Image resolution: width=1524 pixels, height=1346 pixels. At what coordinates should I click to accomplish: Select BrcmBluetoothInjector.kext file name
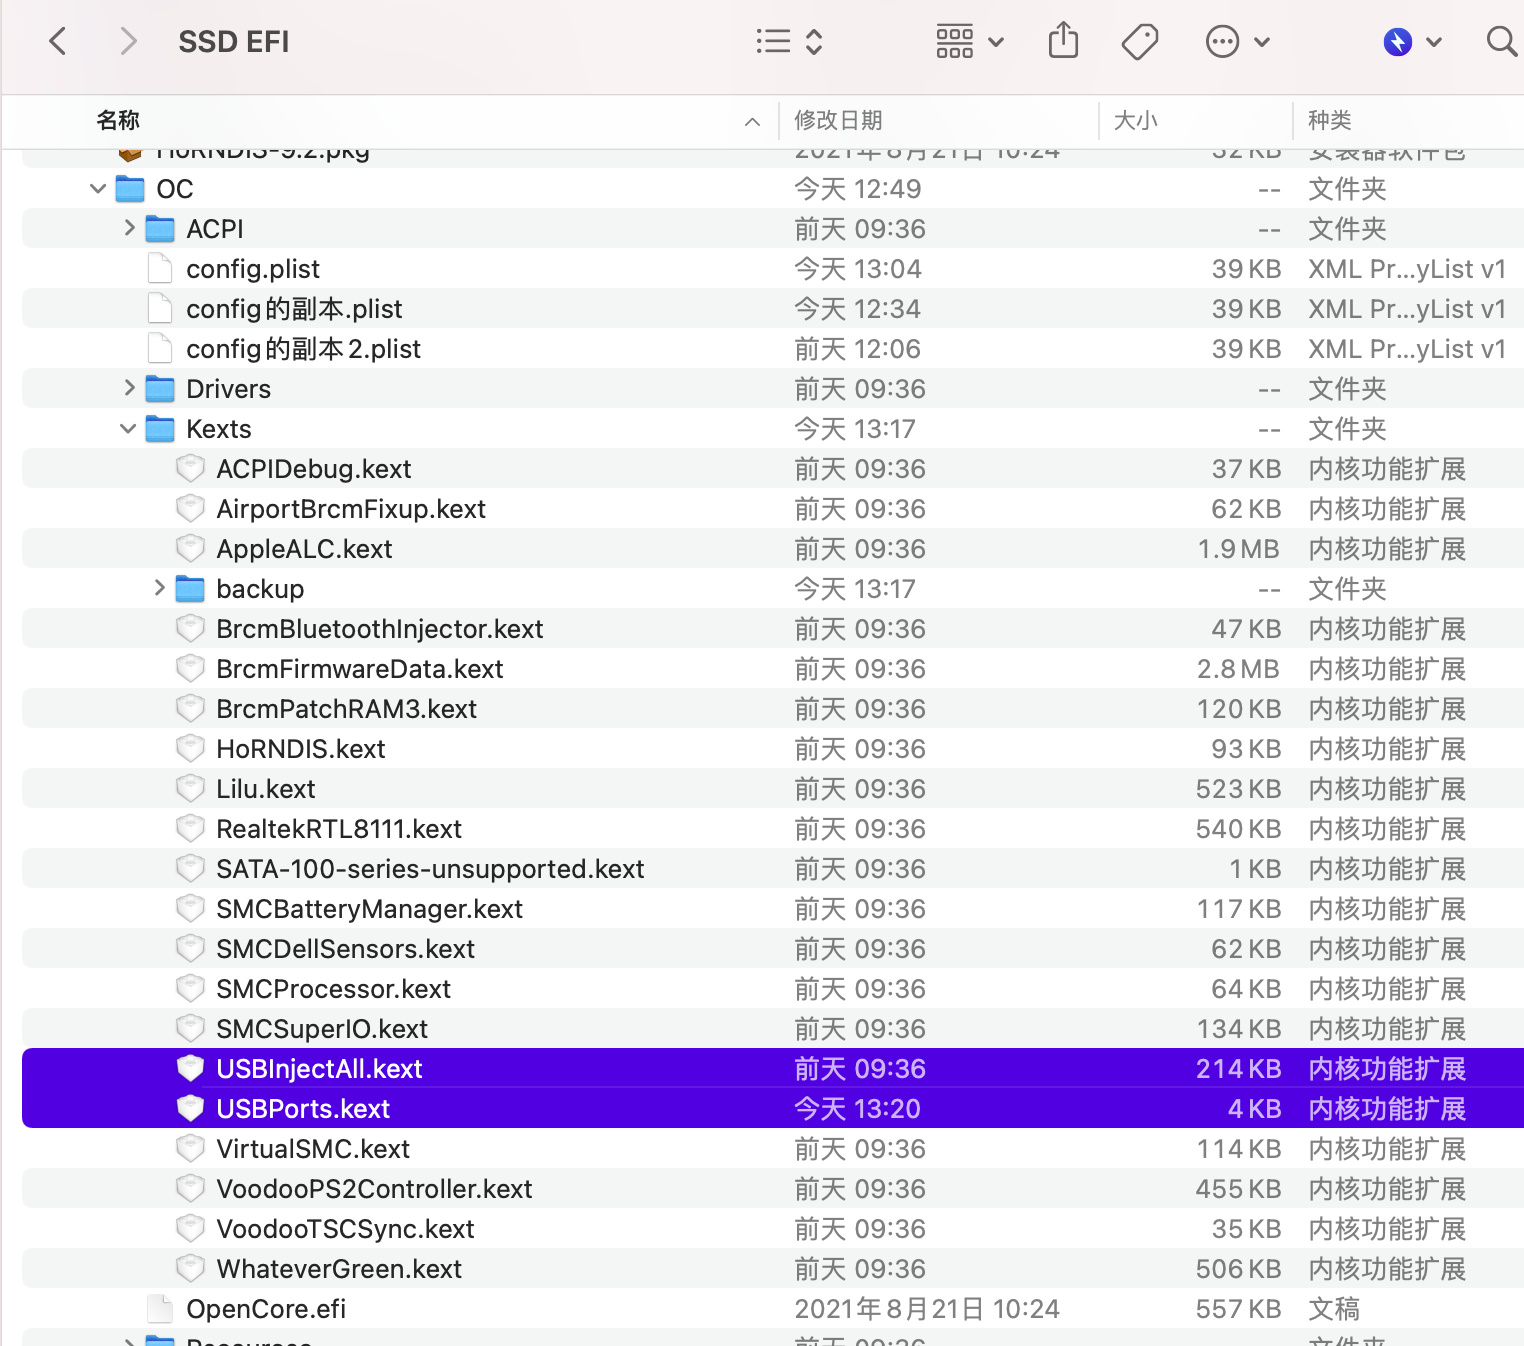pos(380,629)
